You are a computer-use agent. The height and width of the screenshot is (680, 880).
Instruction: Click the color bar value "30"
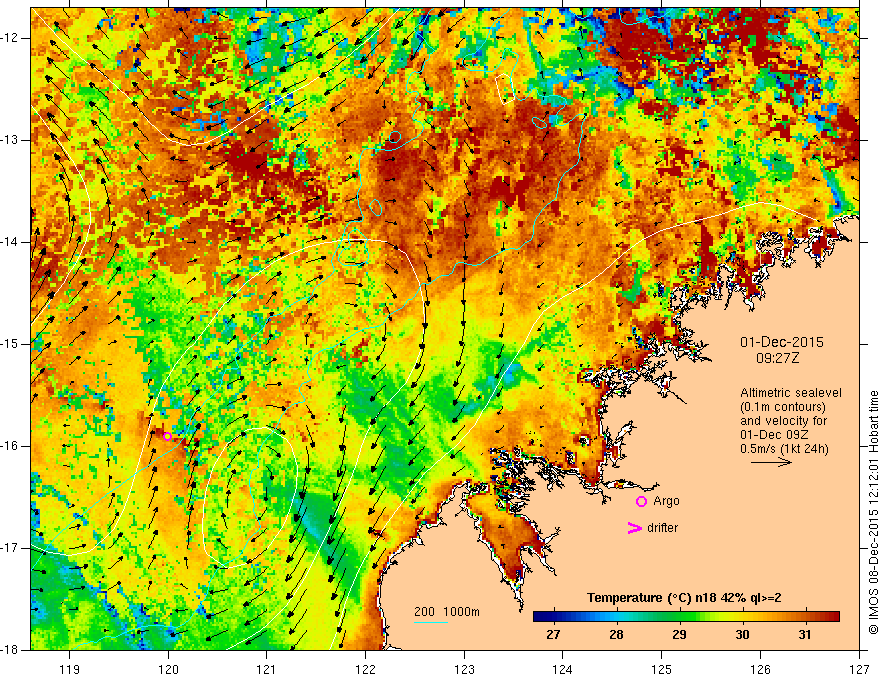(742, 635)
